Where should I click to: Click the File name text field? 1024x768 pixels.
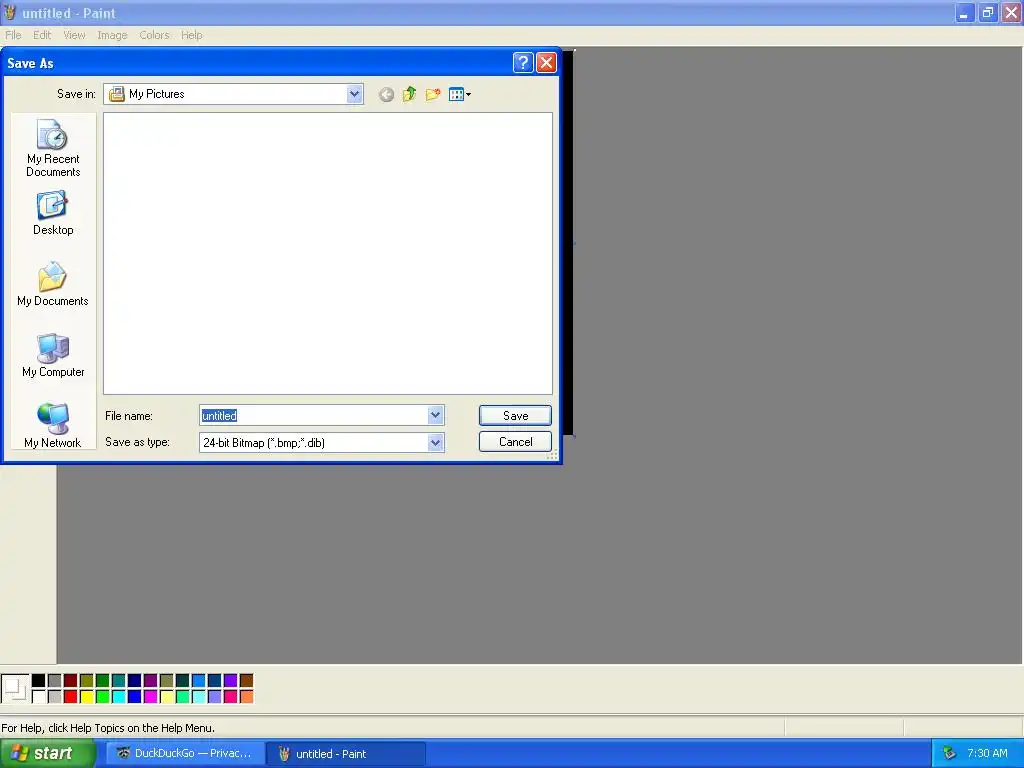click(314, 415)
